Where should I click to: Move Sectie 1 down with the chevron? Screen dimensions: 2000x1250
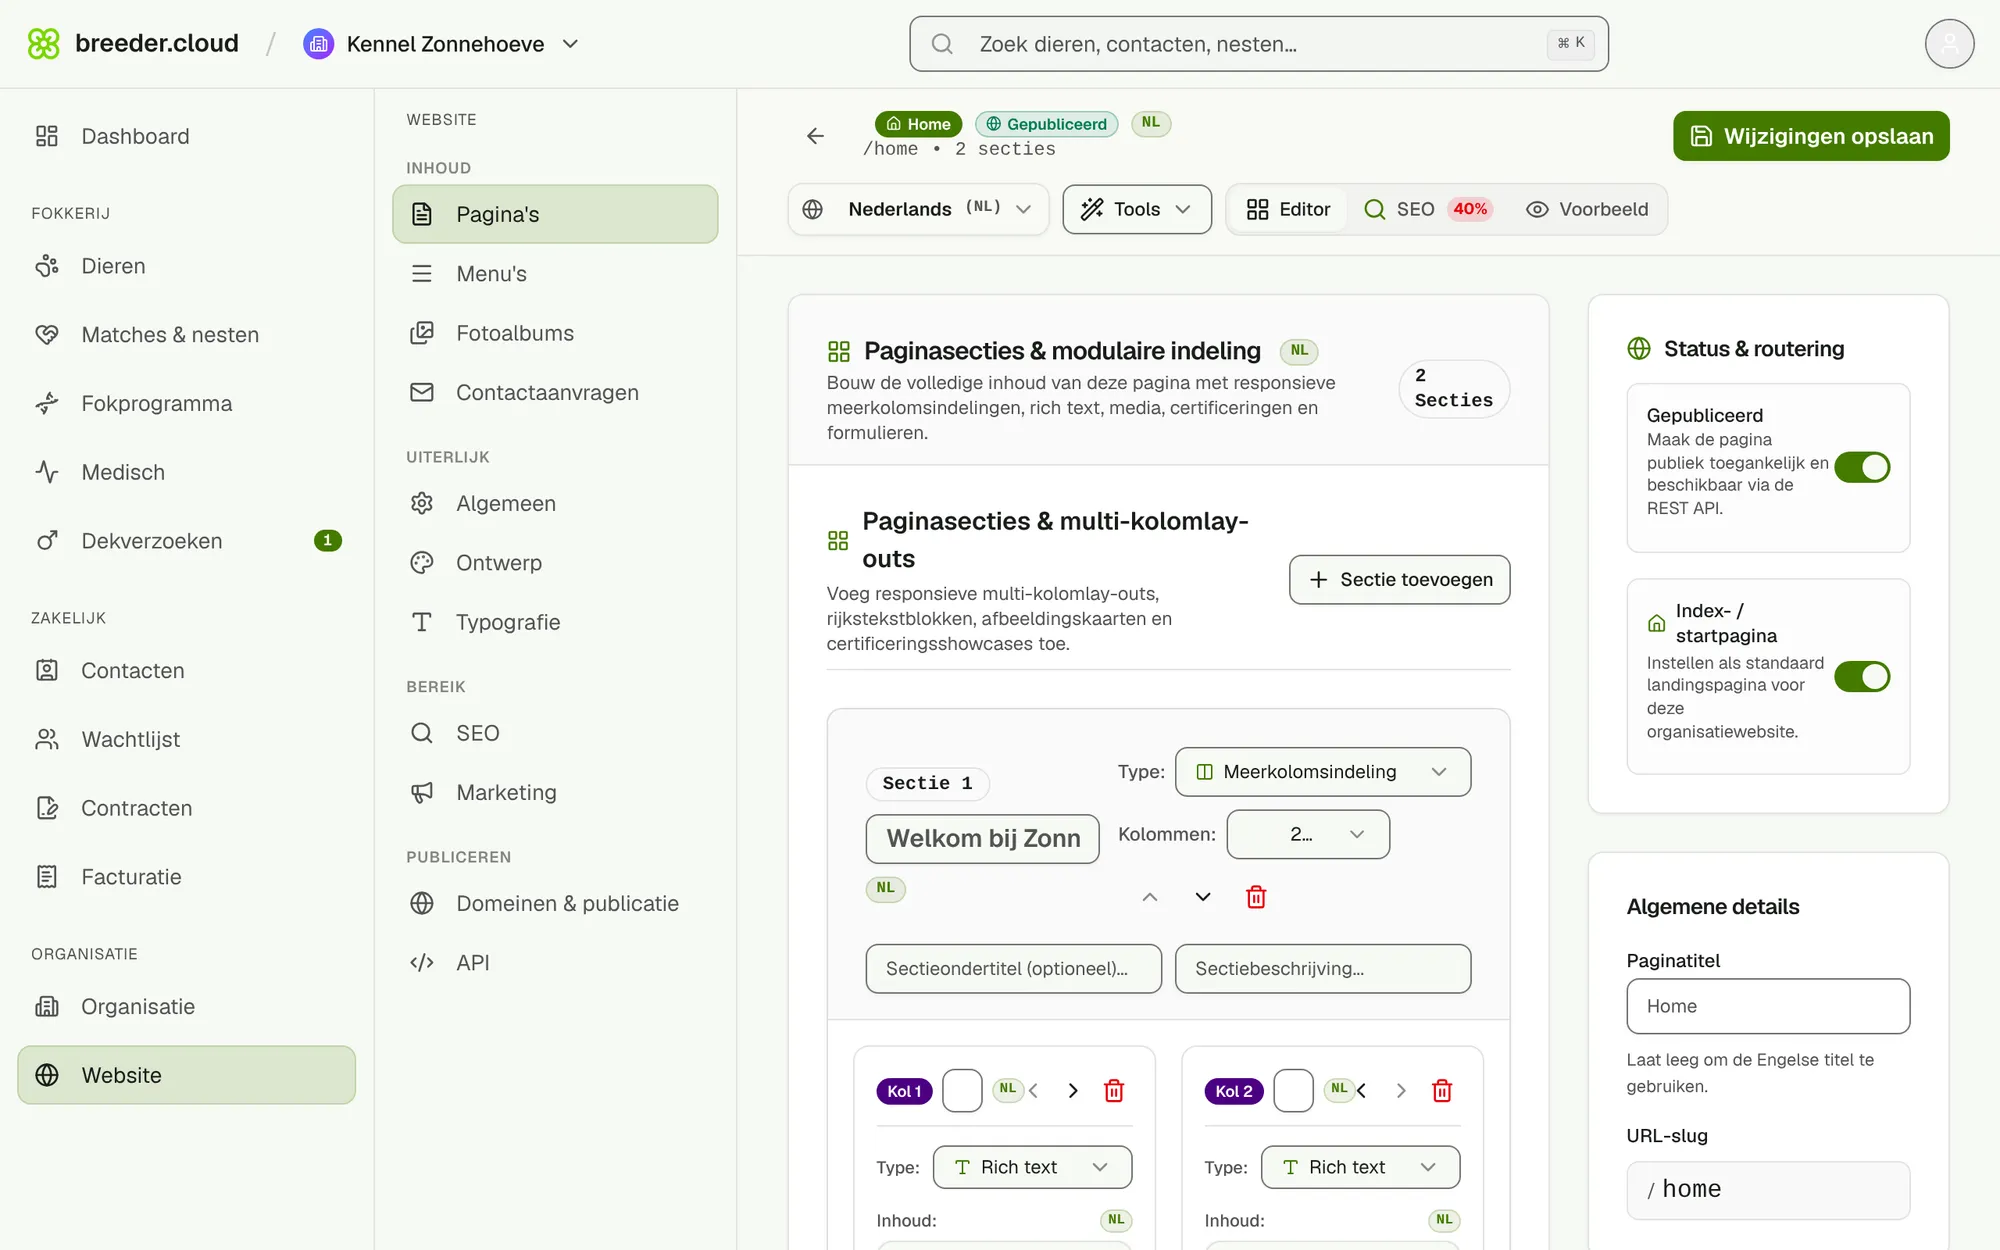tap(1203, 897)
